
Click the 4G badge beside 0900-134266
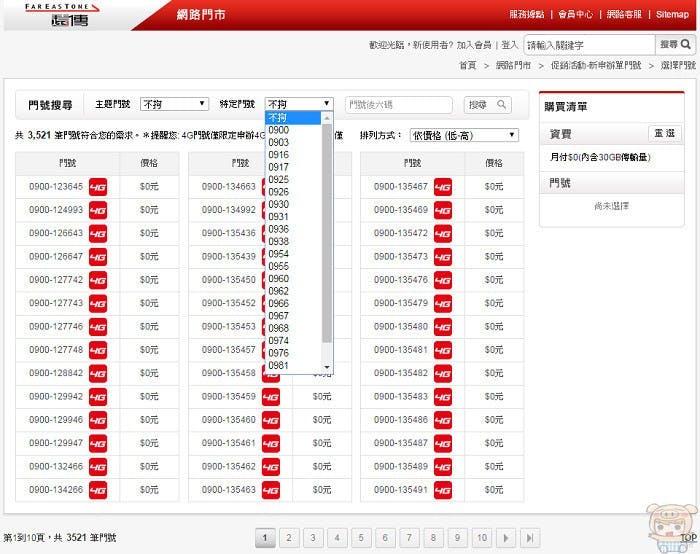98,490
